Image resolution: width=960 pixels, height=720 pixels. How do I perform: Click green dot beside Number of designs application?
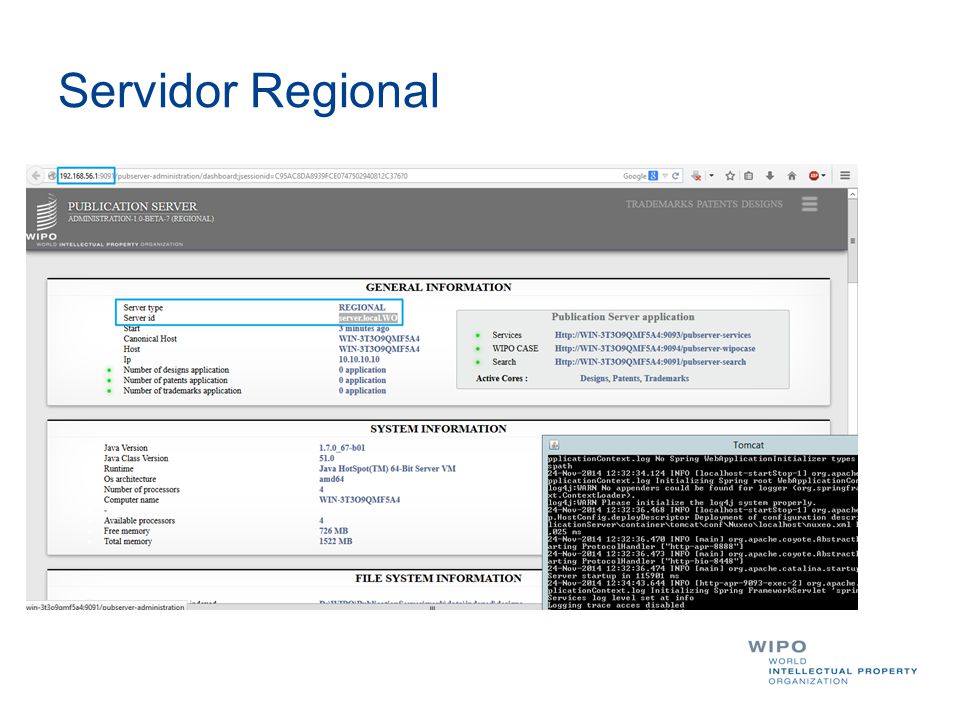click(109, 370)
